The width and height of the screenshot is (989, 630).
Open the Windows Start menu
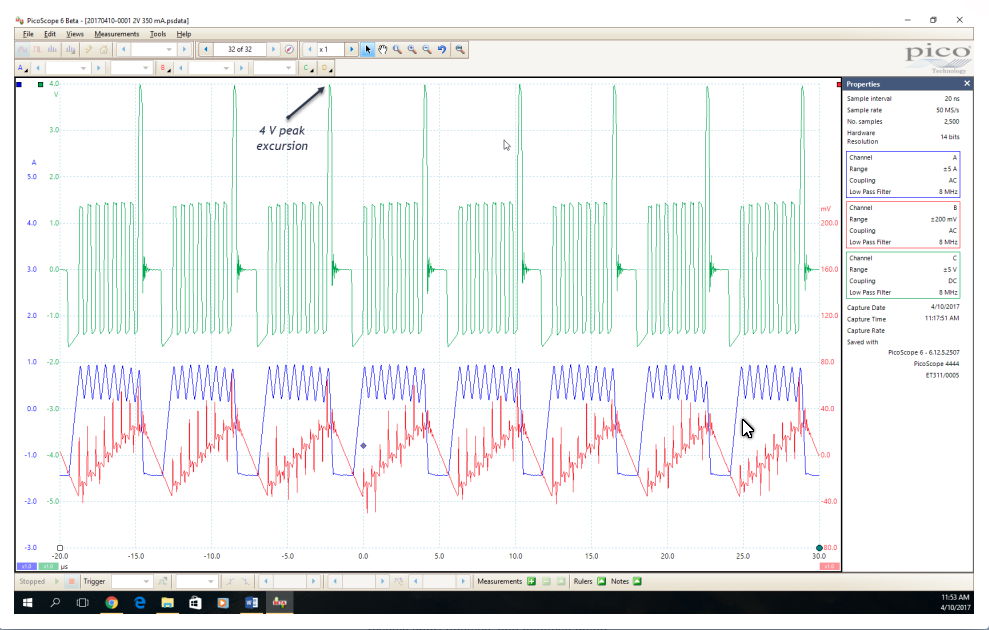tap(28, 603)
